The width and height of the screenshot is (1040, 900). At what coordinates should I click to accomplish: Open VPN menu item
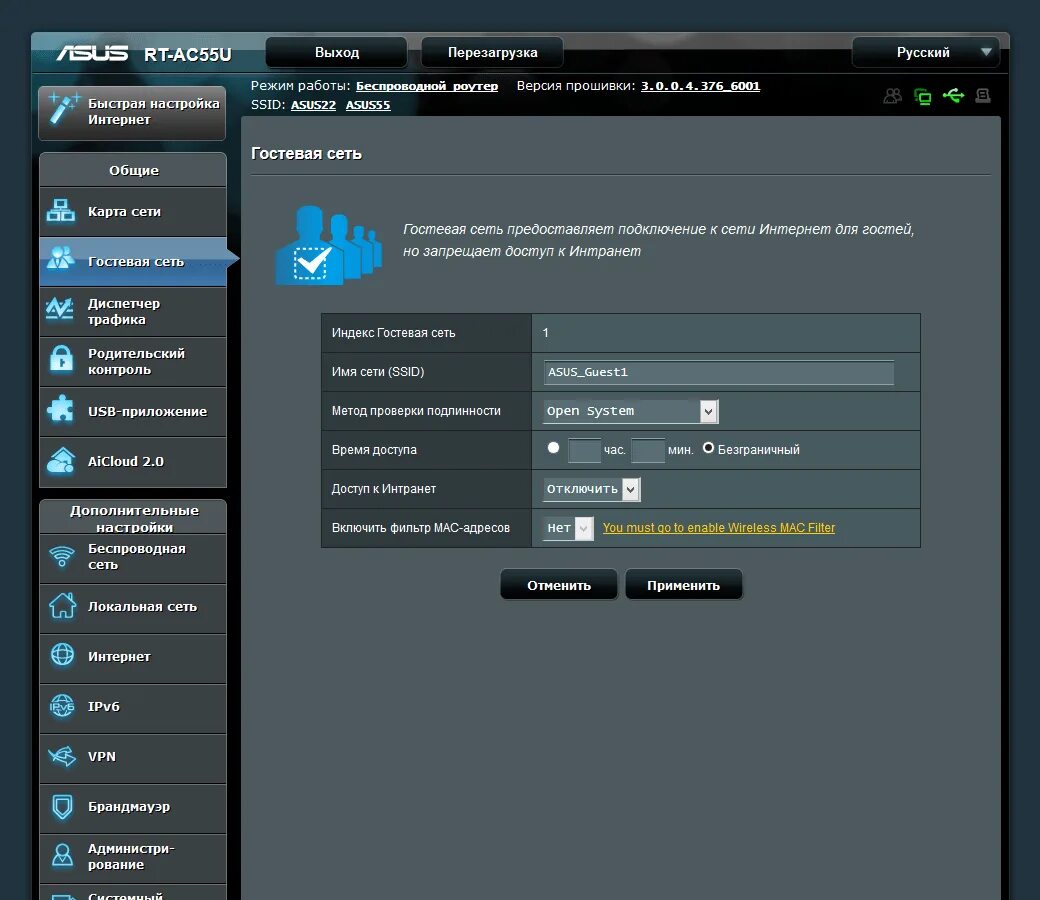(x=133, y=757)
